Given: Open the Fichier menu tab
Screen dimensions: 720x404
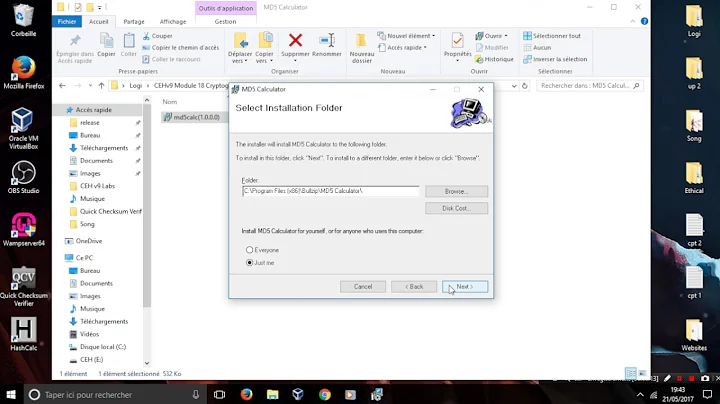Looking at the screenshot, I should tap(67, 22).
